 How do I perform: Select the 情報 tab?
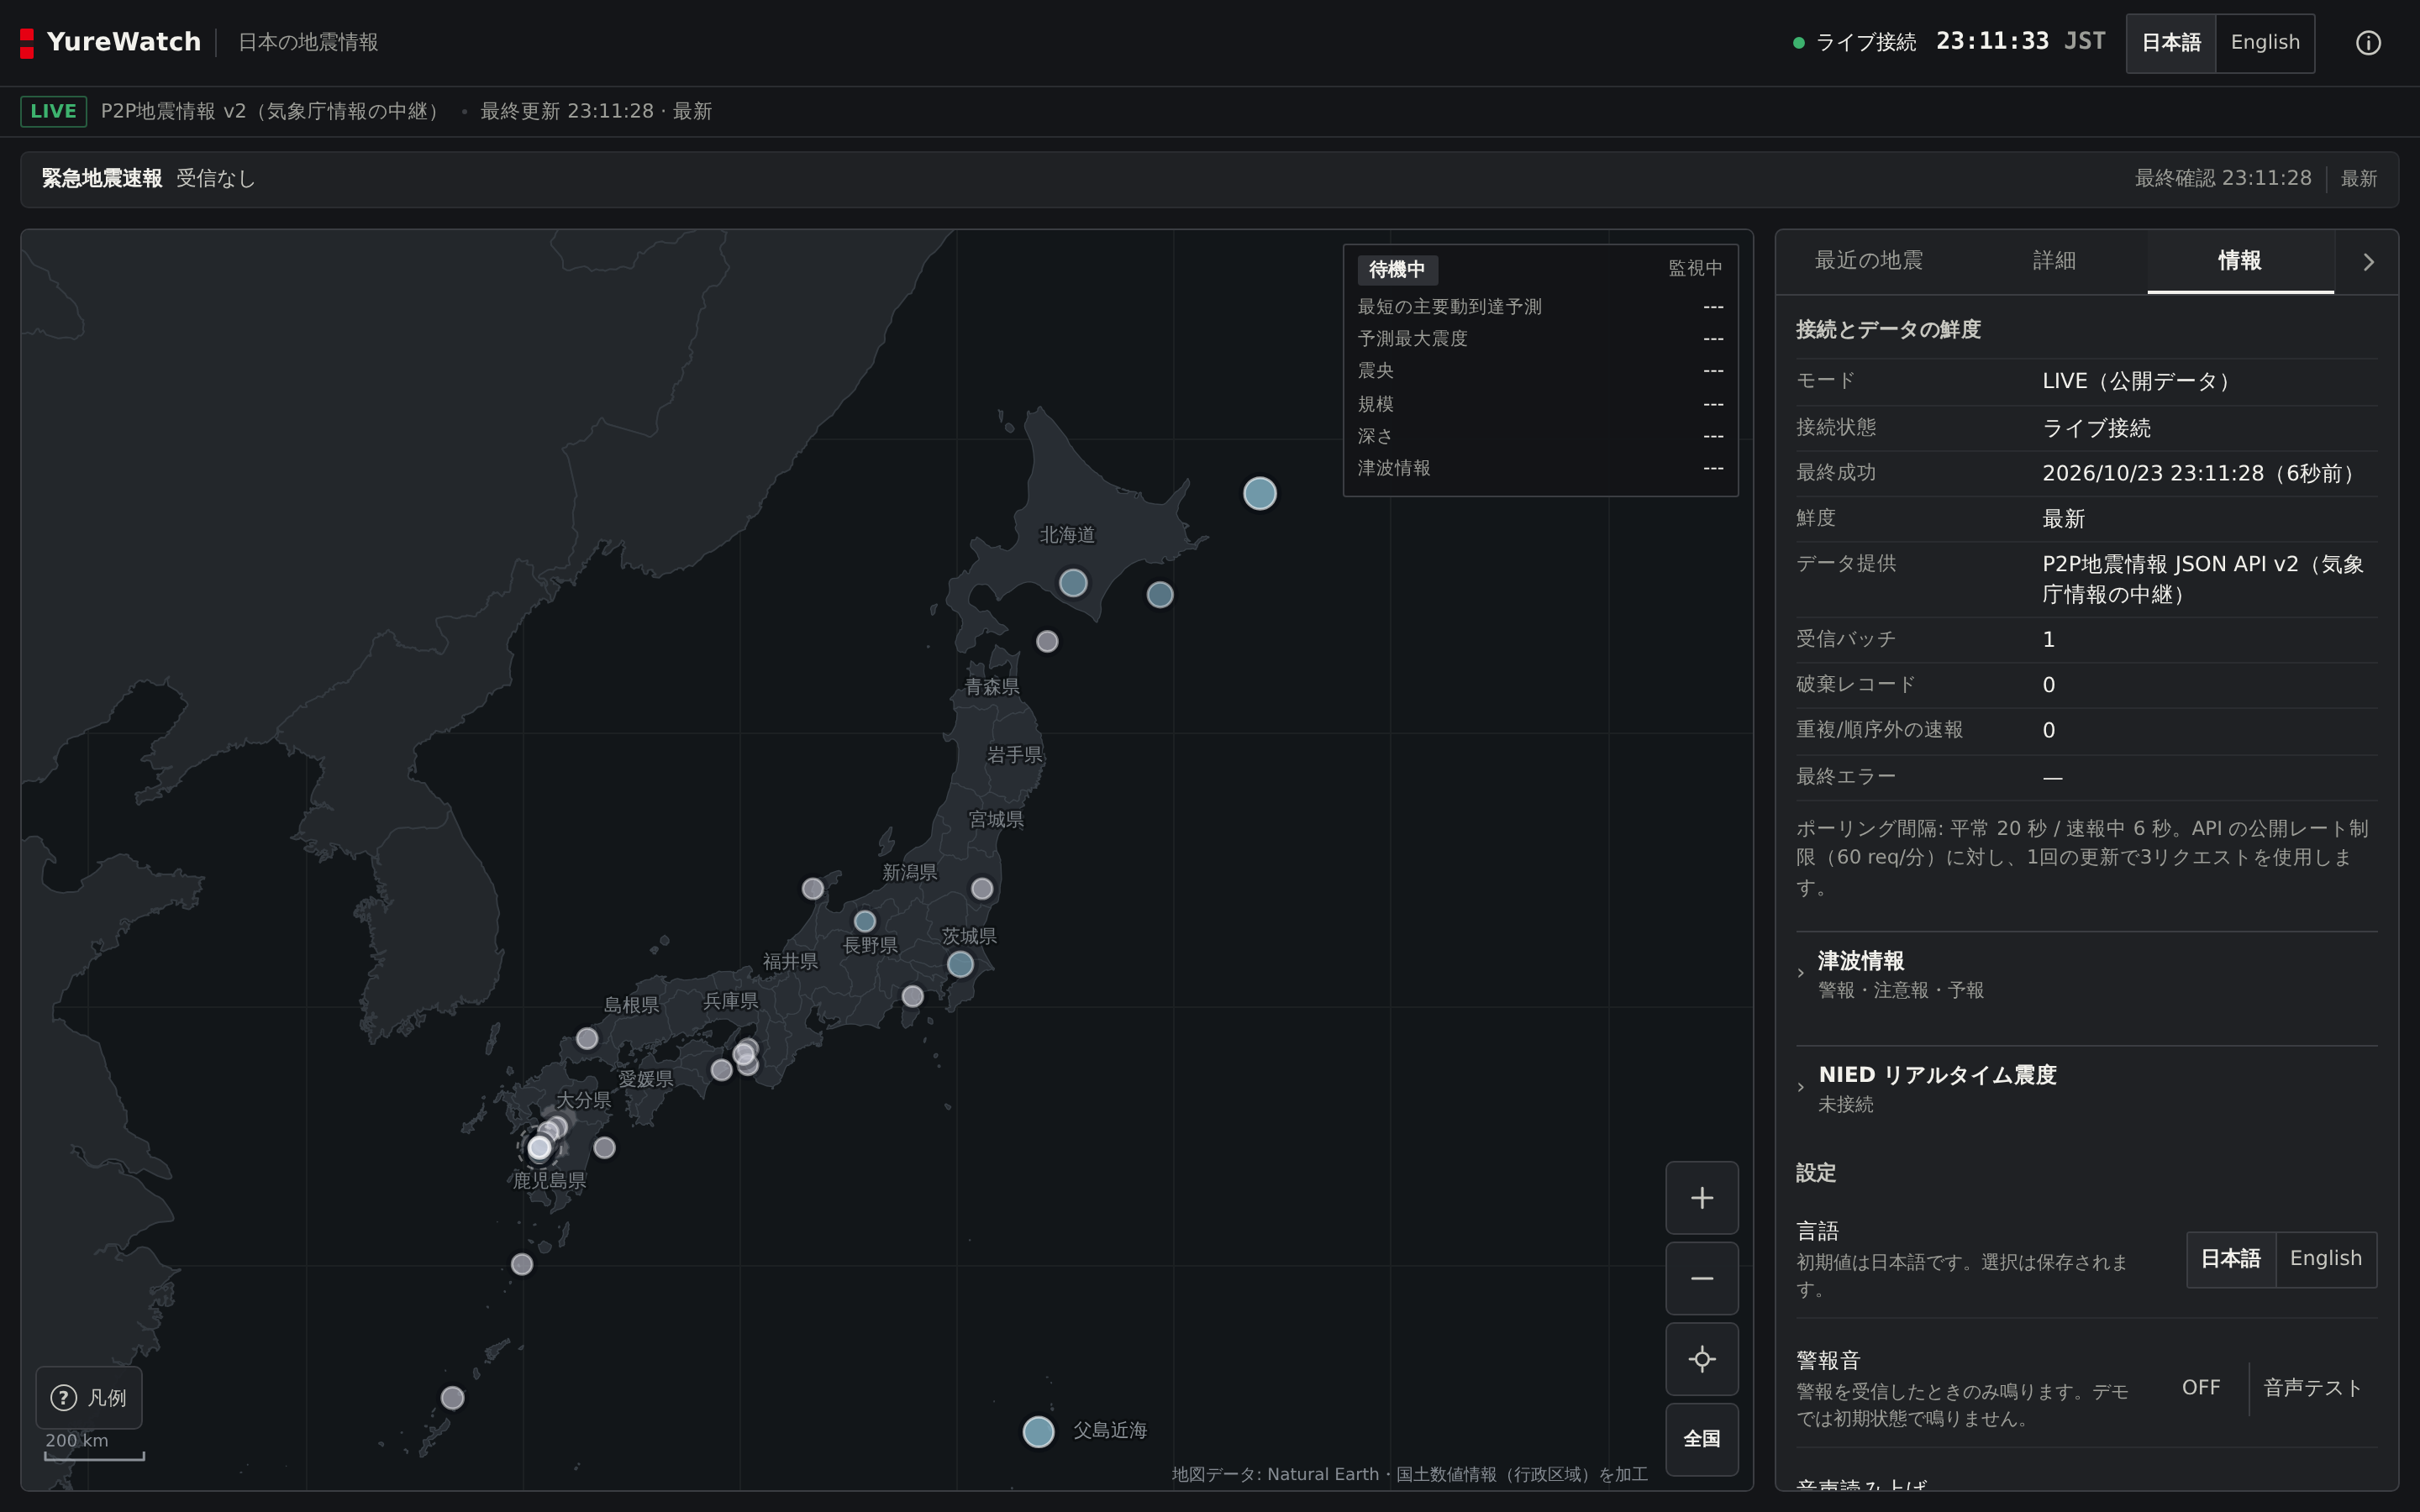[x=2240, y=261]
